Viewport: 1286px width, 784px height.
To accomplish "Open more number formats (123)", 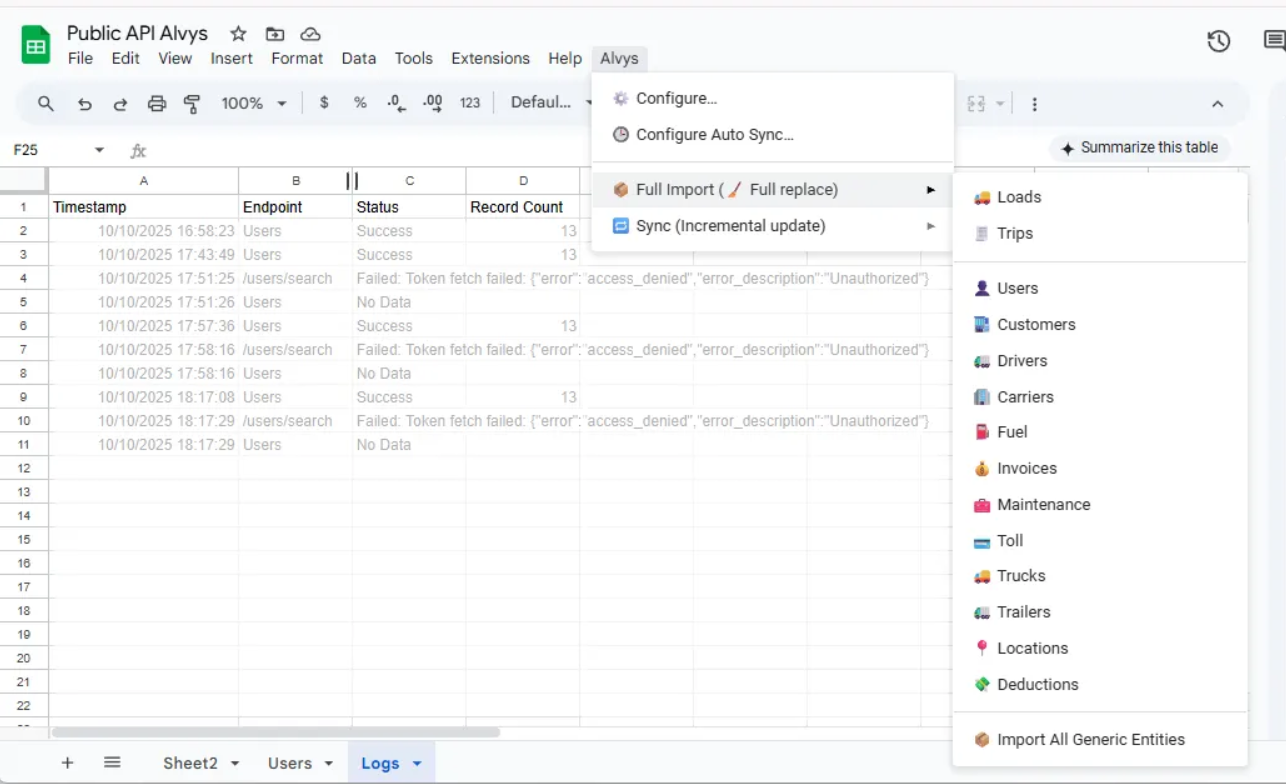I will [470, 103].
